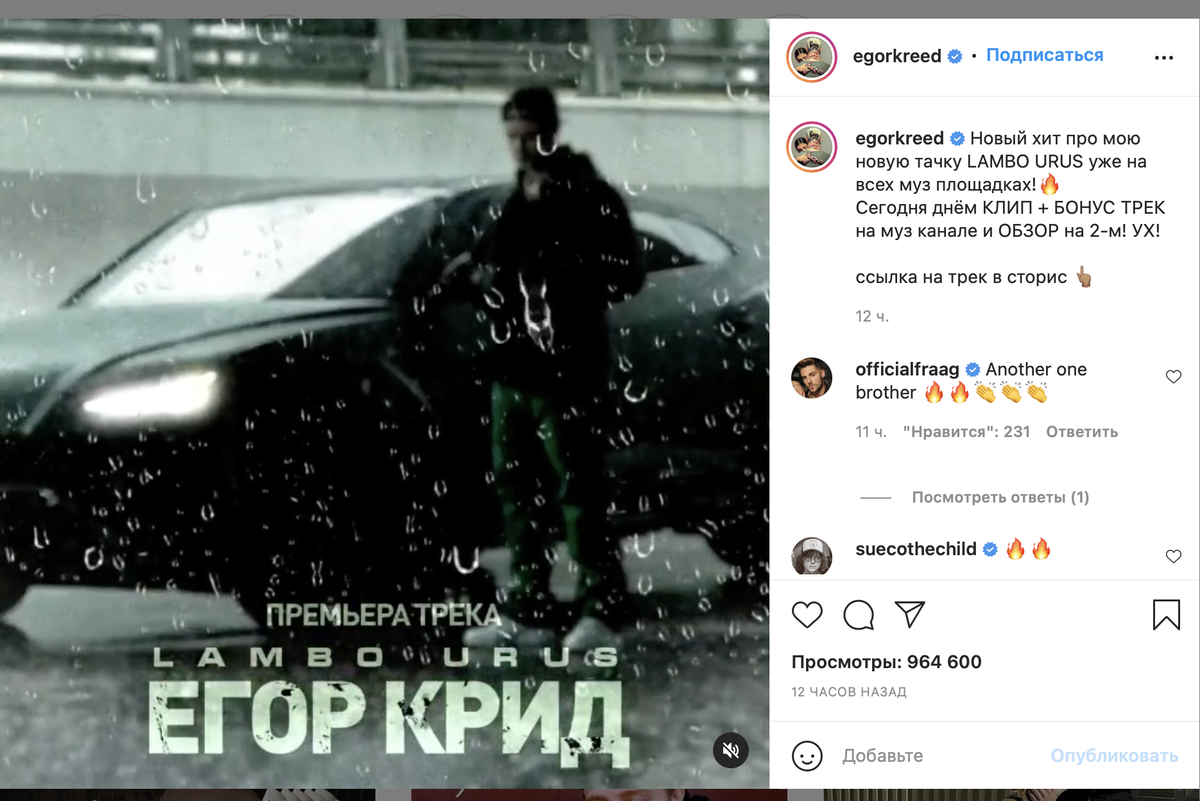Share post with paper plane icon

pyautogui.click(x=909, y=614)
